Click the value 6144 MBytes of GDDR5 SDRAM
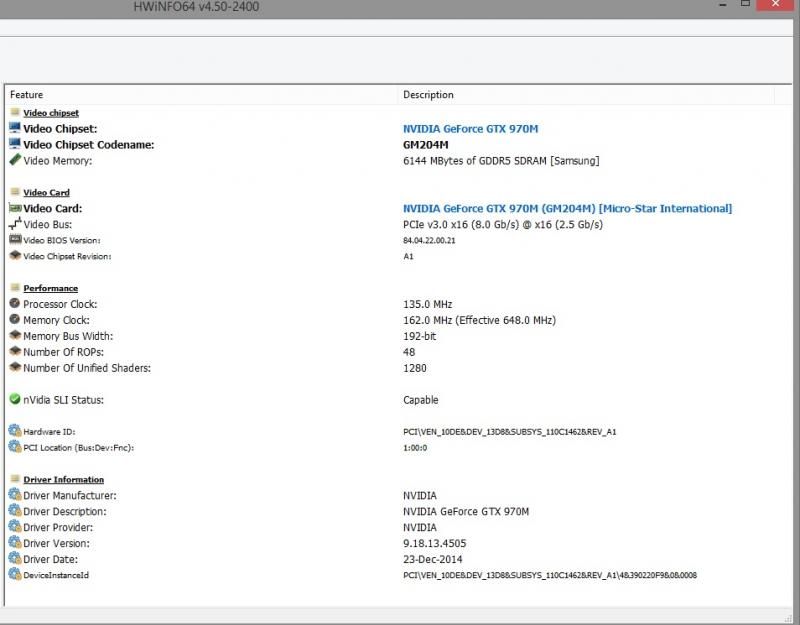This screenshot has width=800, height=625. 501,161
